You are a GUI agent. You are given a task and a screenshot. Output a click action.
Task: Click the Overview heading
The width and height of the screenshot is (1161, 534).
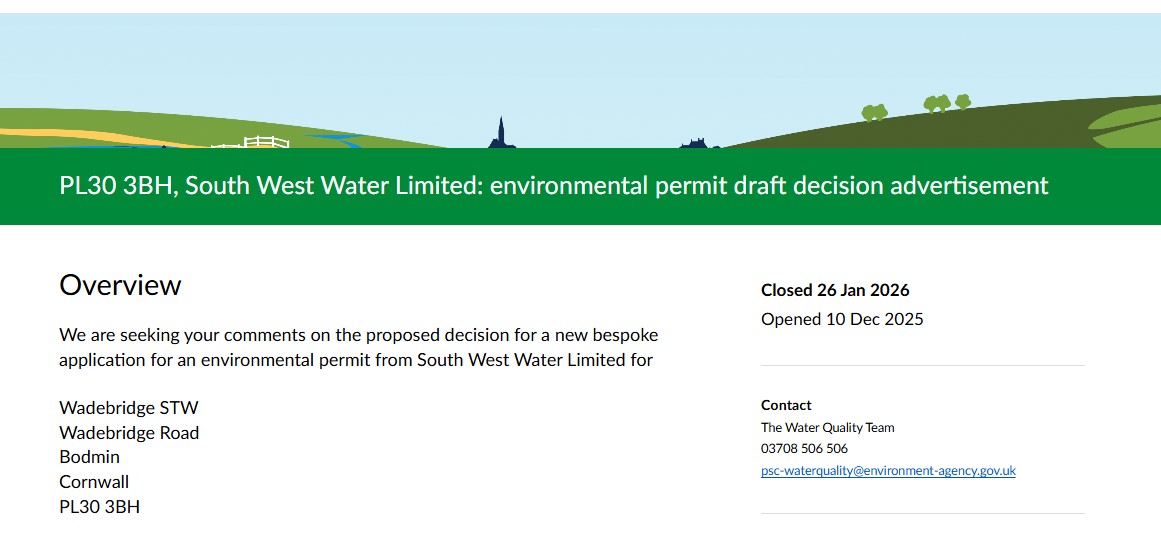(x=120, y=286)
